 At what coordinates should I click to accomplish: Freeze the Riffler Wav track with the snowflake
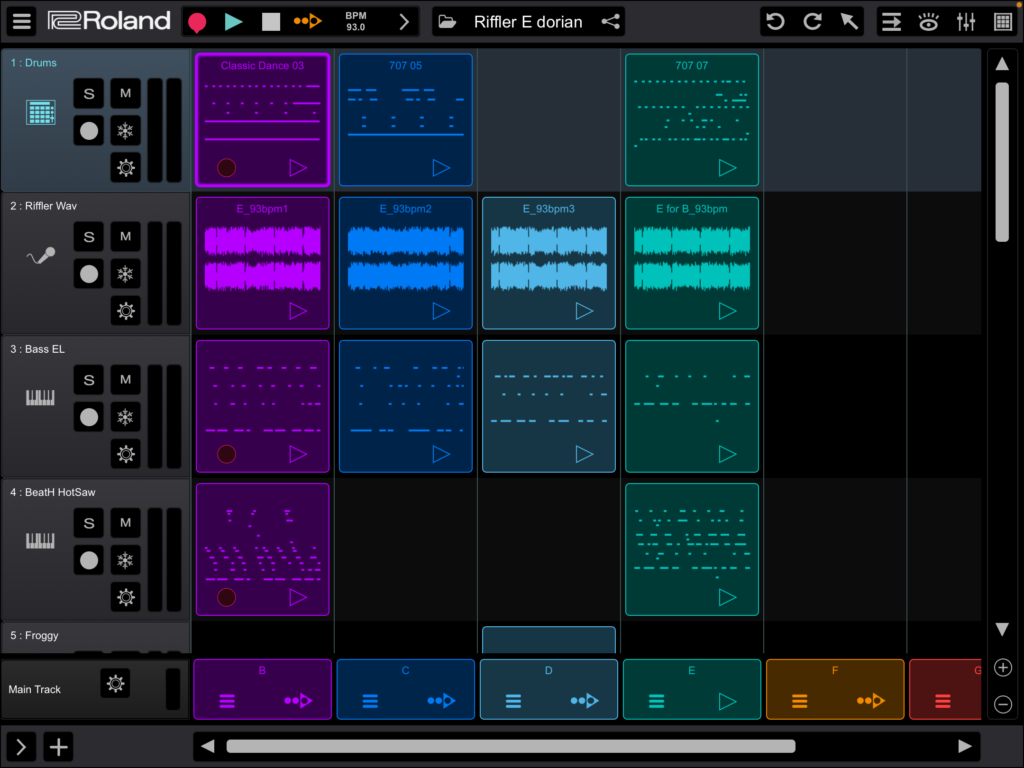[x=125, y=273]
